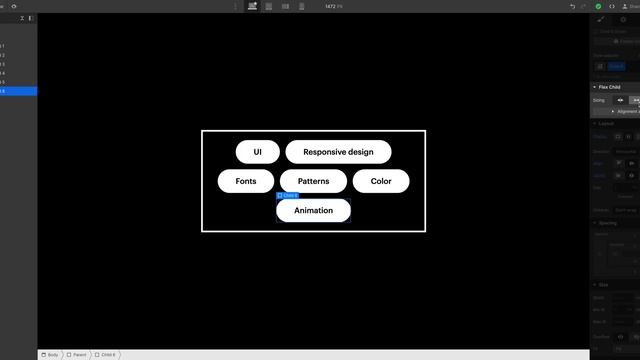Viewport: 640px width, 360px height.
Task: Select block display icon in Layout
Action: (618, 137)
